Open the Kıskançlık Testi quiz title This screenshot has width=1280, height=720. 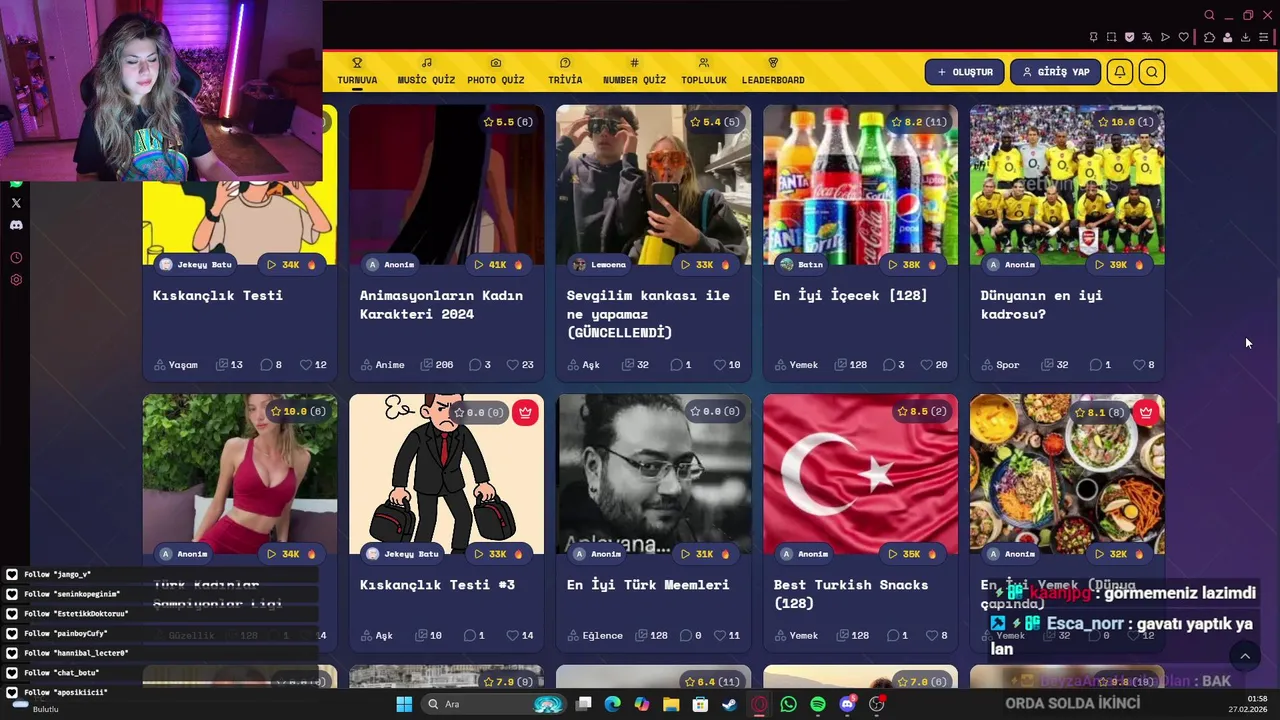pos(218,295)
